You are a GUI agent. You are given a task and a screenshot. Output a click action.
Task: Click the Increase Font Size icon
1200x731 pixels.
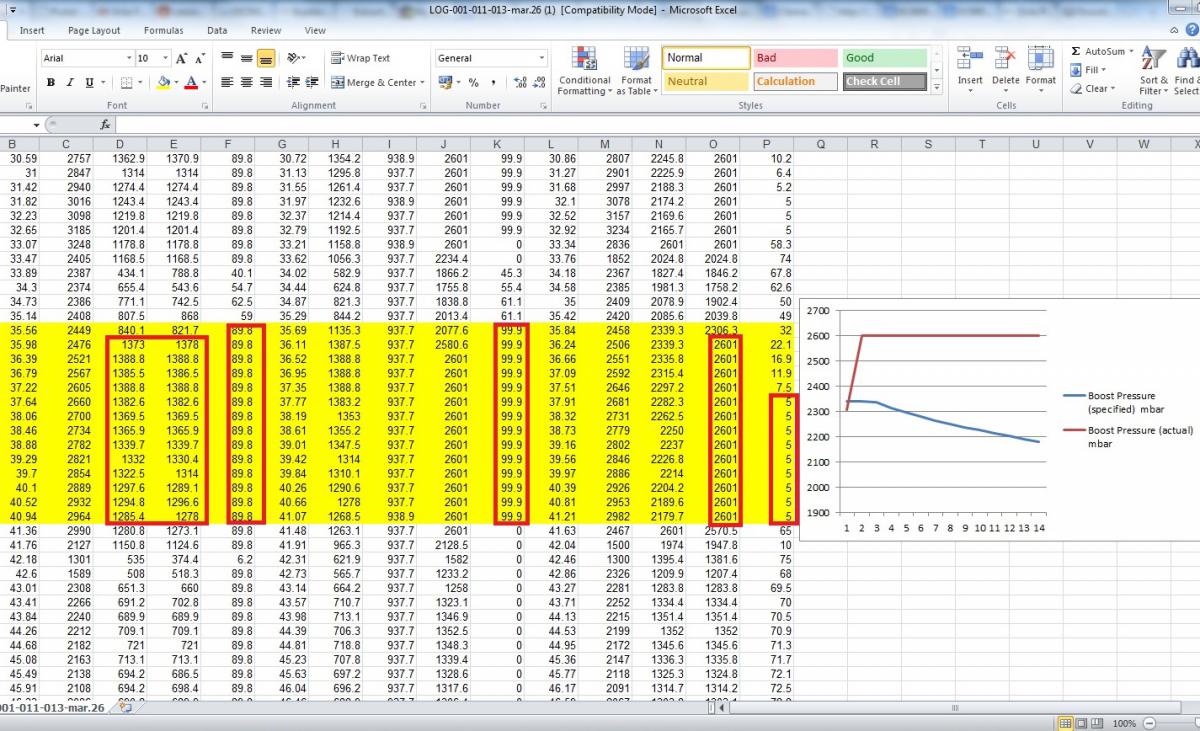(x=182, y=59)
